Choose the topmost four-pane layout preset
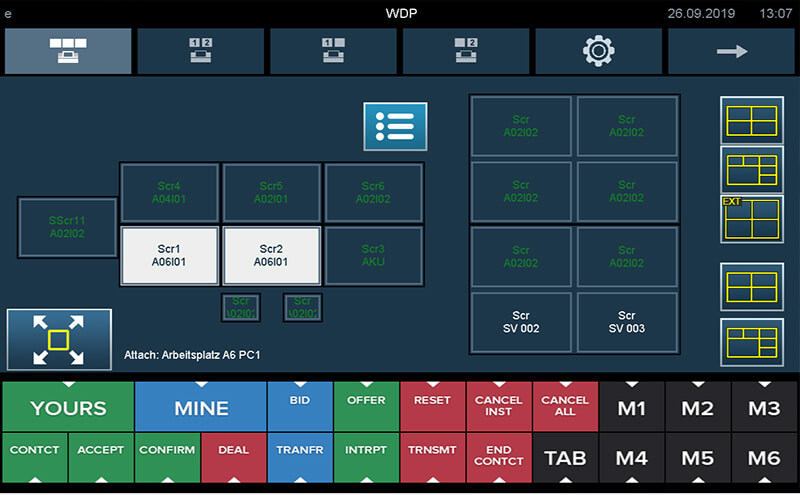This screenshot has width=800, height=495. [751, 121]
